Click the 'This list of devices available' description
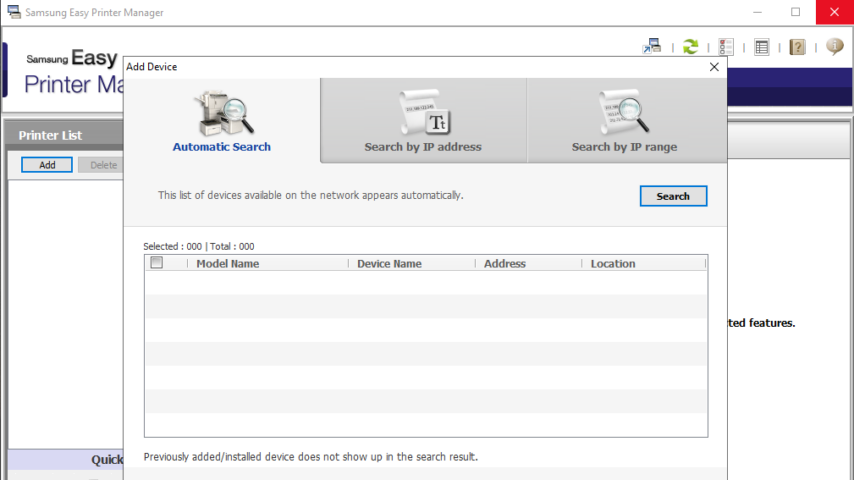The image size is (854, 480). point(310,195)
